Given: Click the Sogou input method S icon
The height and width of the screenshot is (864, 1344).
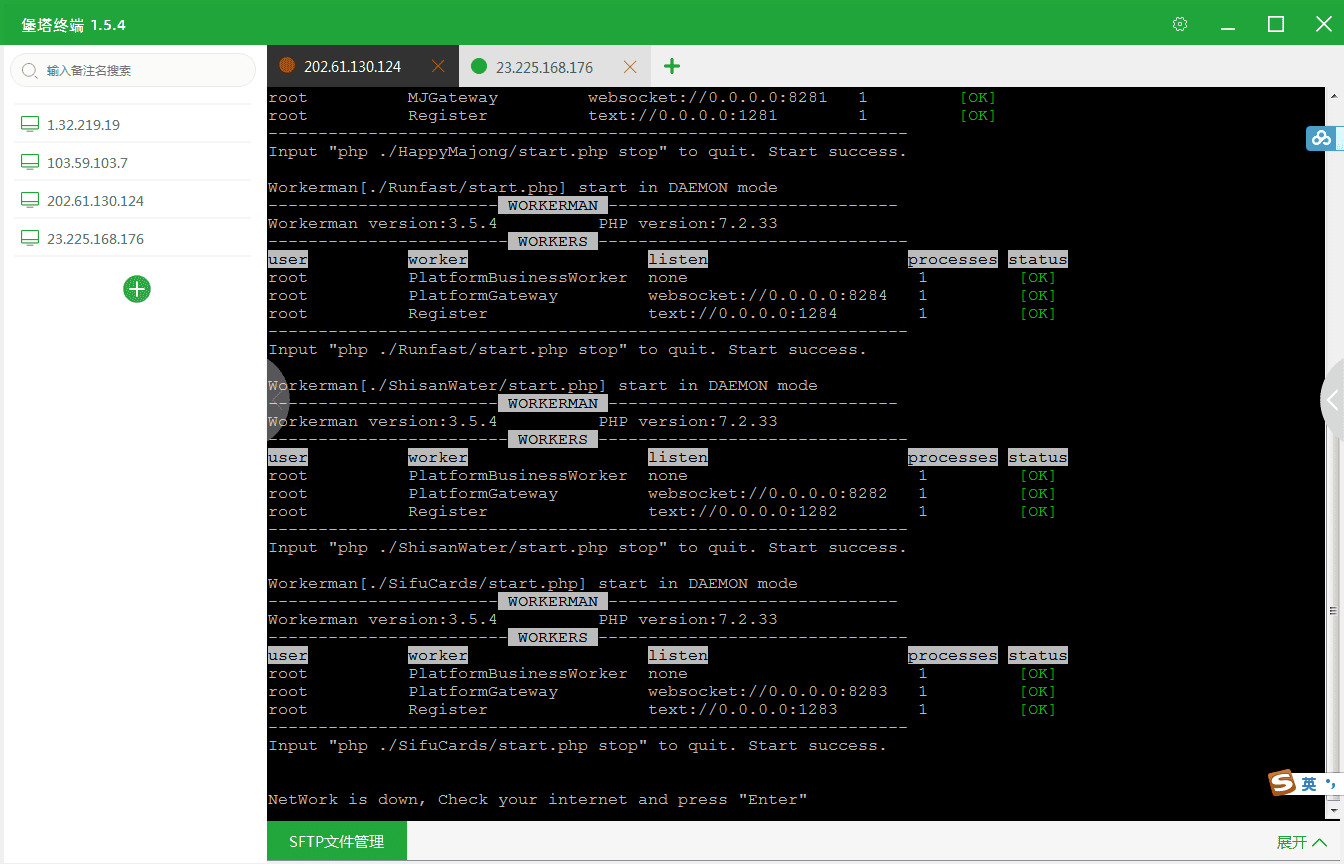Looking at the screenshot, I should coord(1283,784).
